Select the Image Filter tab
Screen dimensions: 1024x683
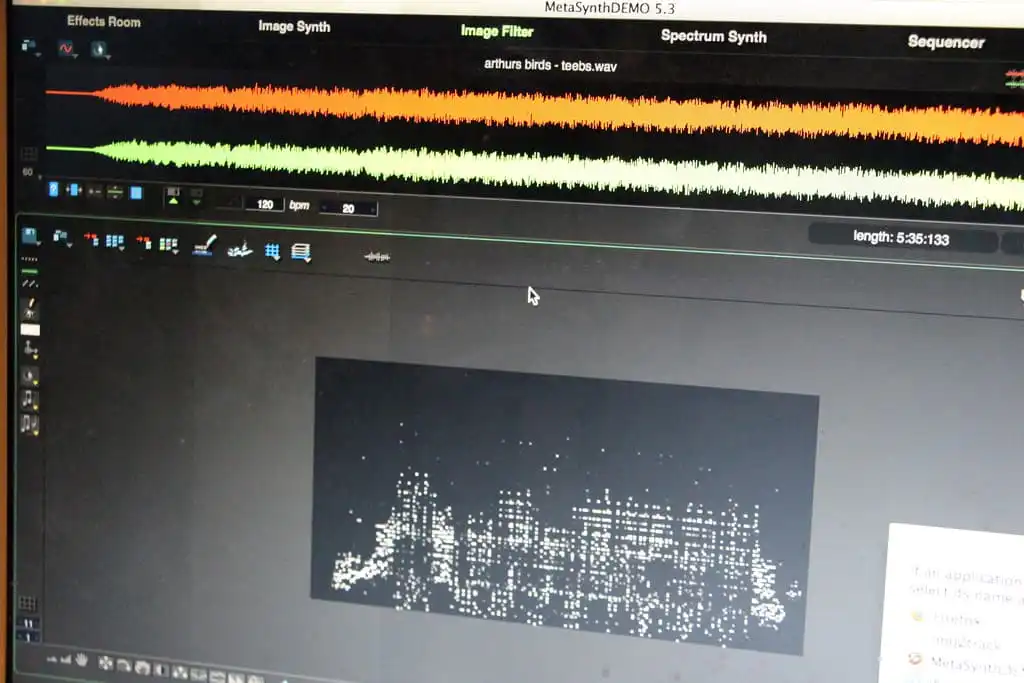[x=497, y=31]
